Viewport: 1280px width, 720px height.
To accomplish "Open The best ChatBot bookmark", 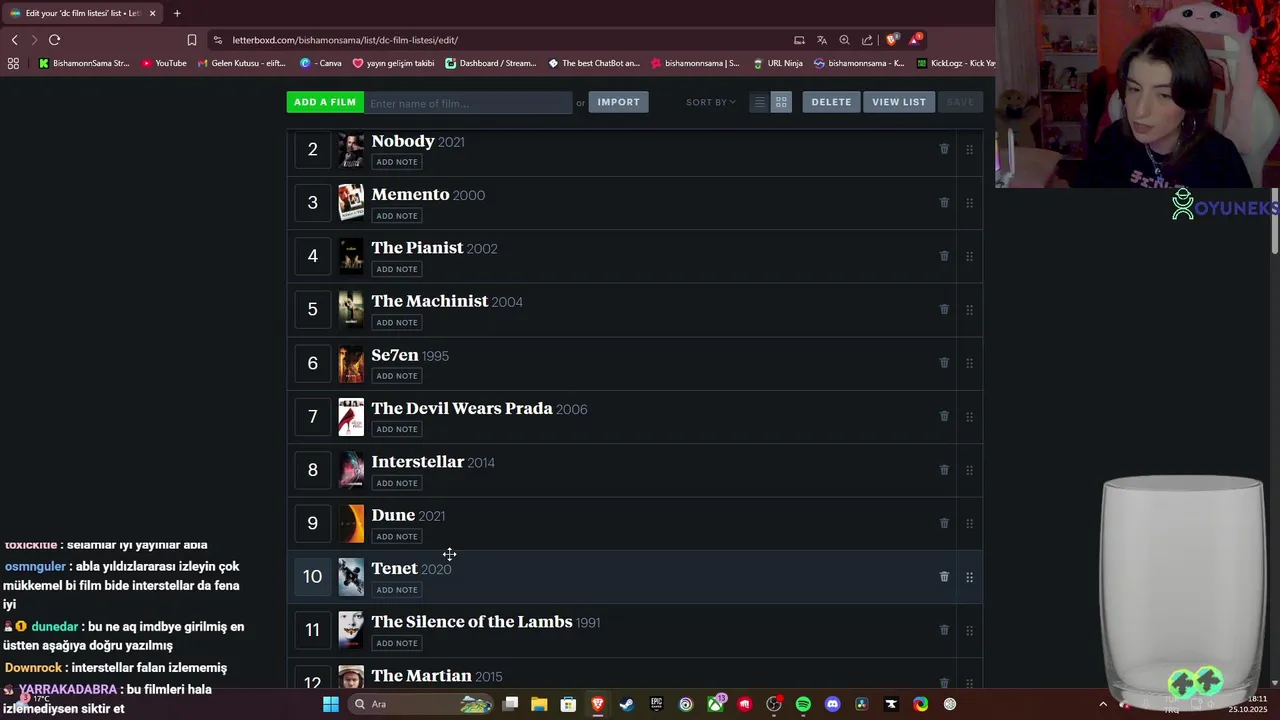I will click(594, 63).
